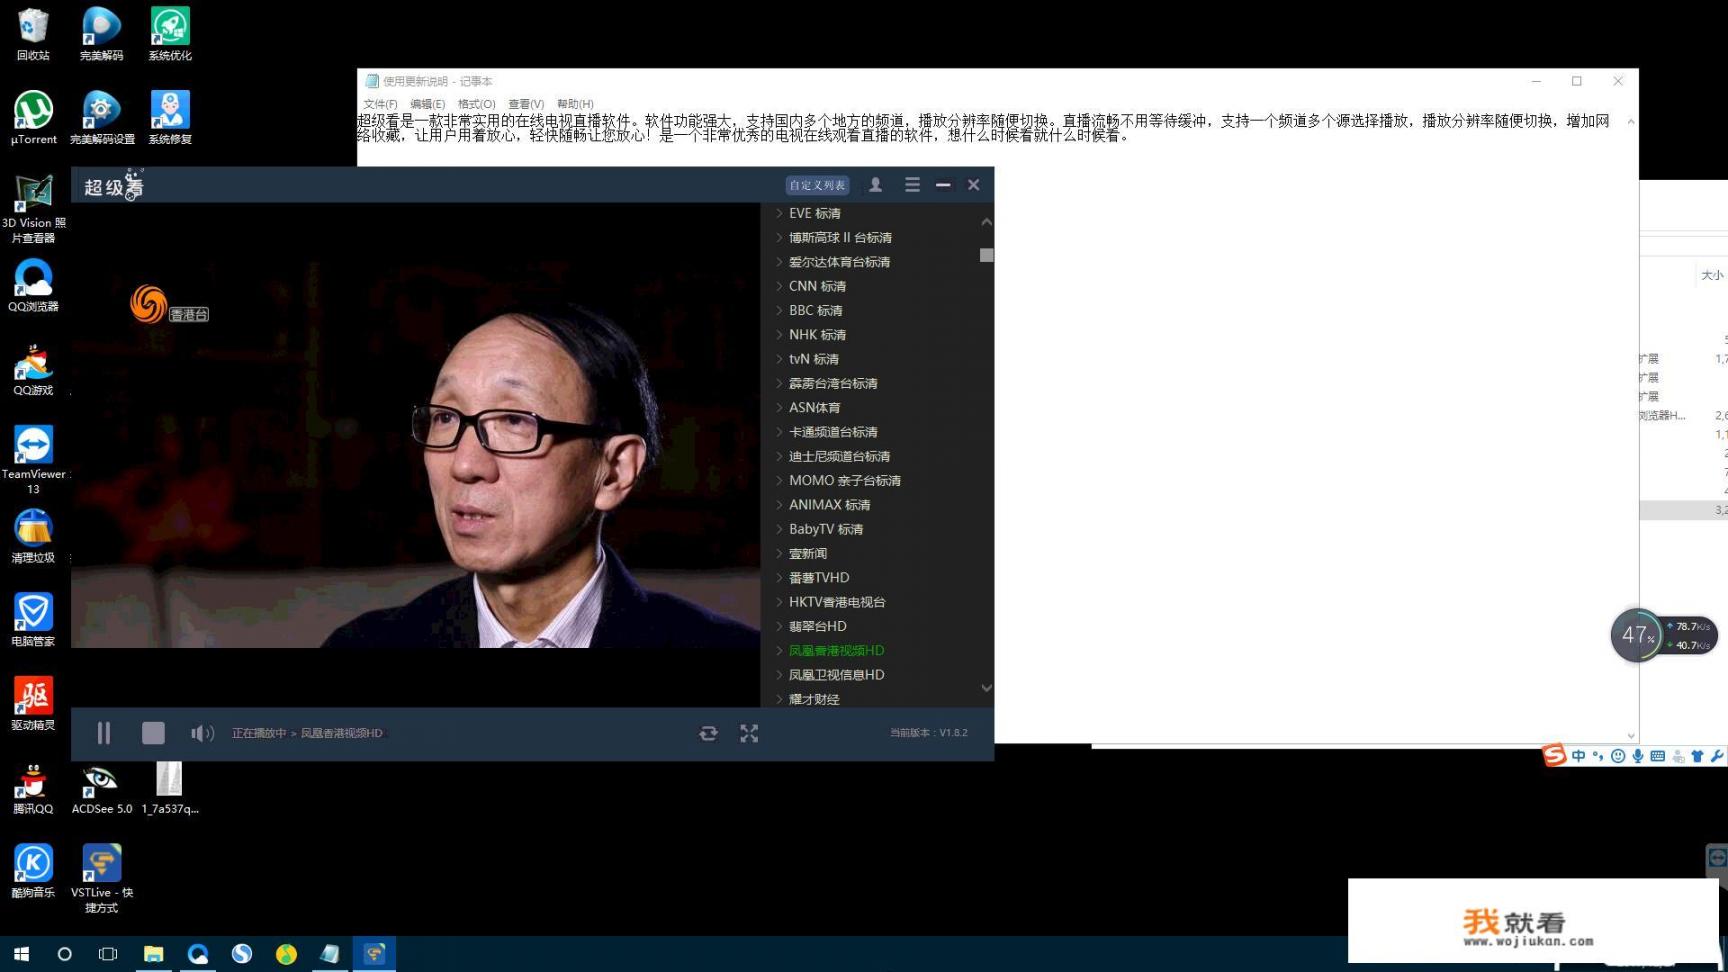This screenshot has height=972, width=1728.
Task: Open the 系统优化 desktop icon
Action: click(170, 35)
